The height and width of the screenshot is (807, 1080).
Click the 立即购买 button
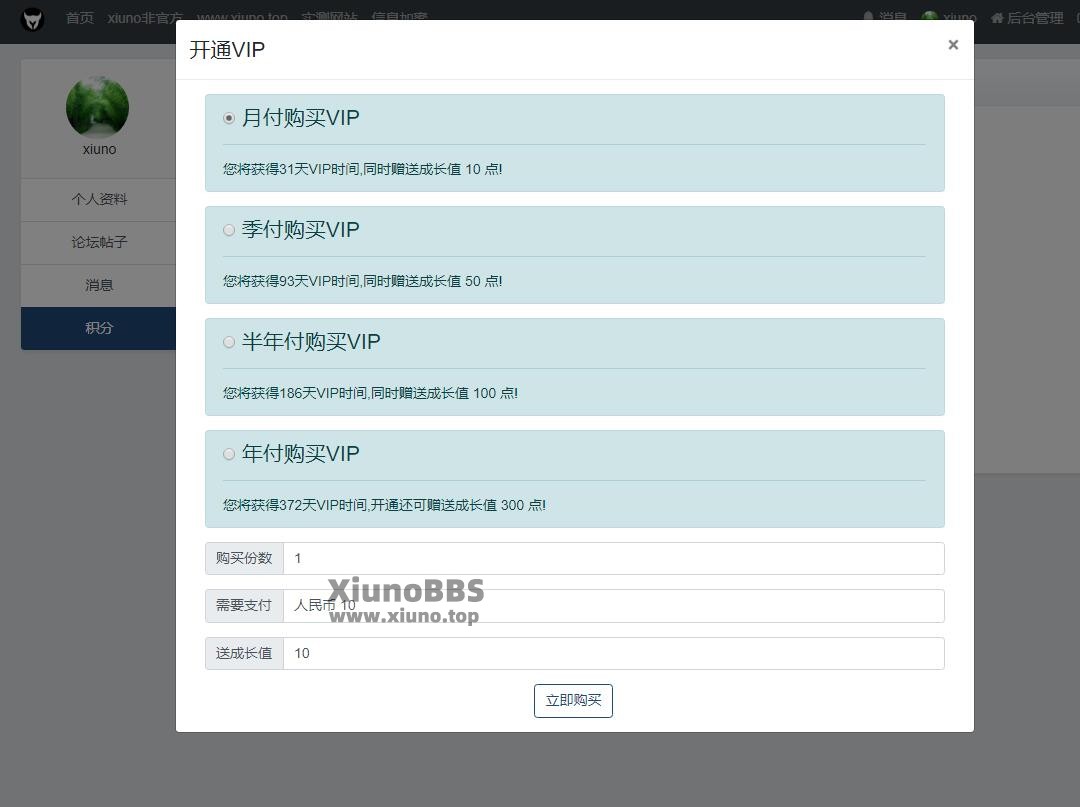(x=573, y=701)
